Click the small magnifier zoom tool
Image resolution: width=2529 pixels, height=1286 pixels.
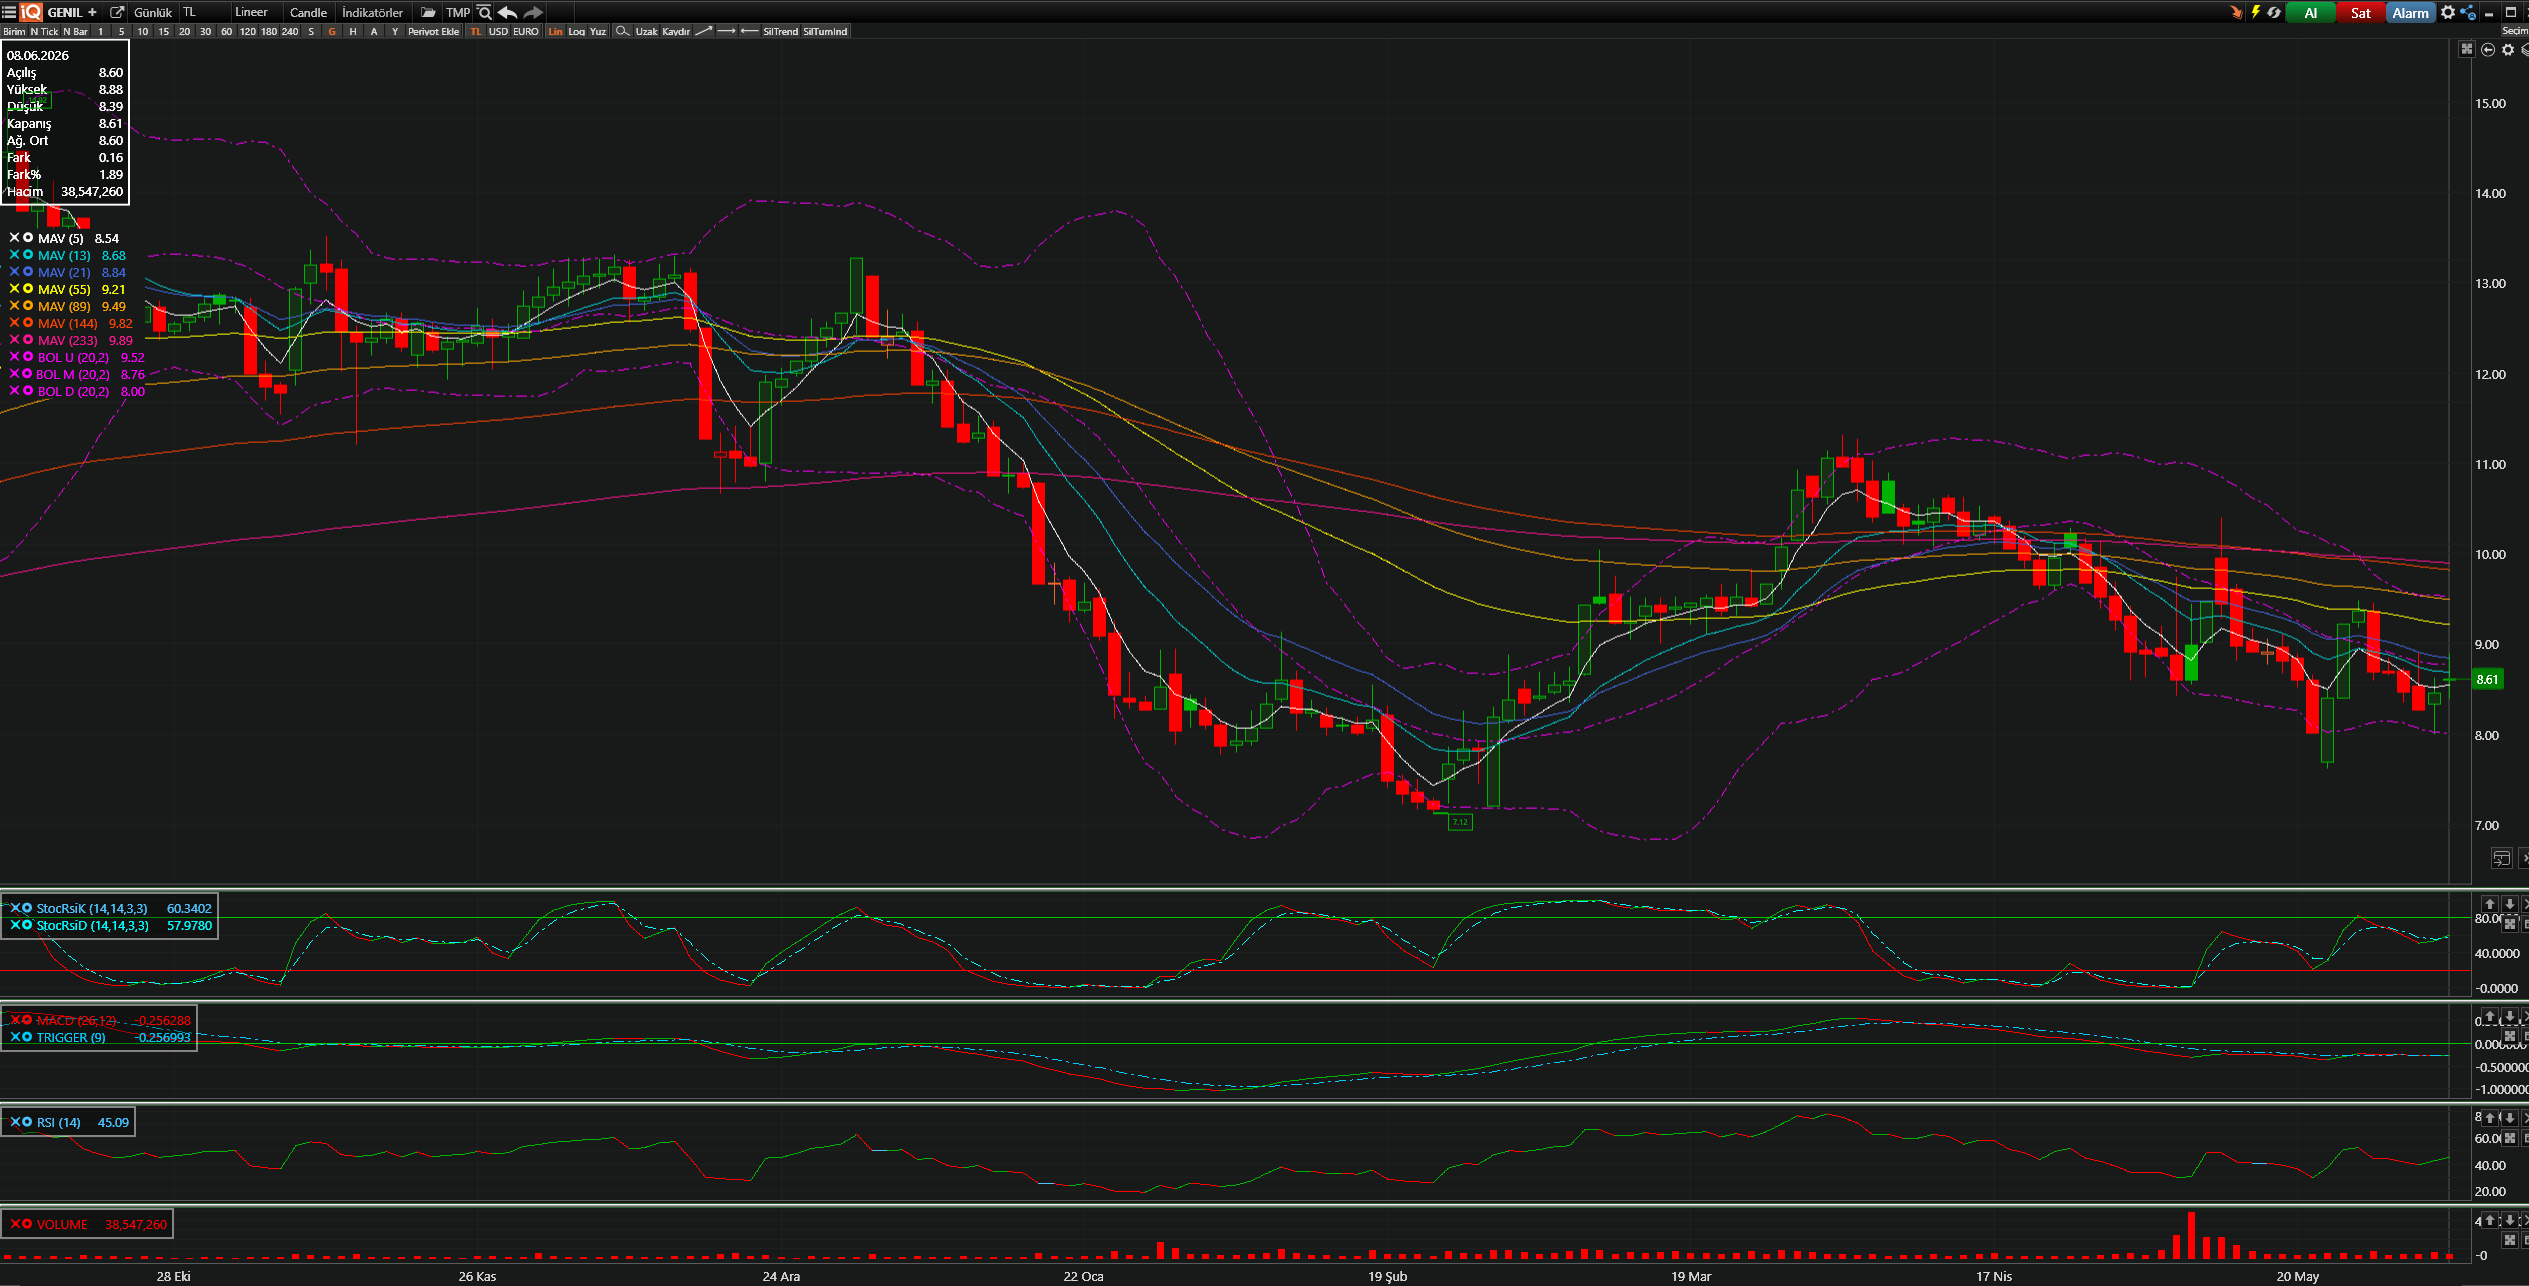point(622,31)
